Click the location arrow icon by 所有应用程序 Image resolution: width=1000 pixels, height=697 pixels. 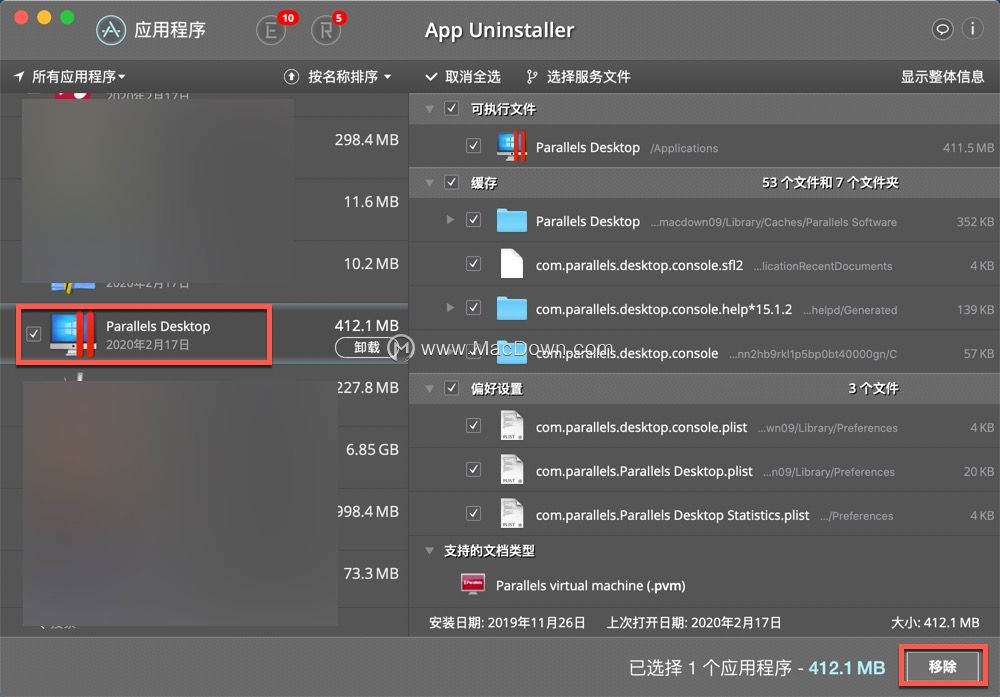click(x=19, y=77)
